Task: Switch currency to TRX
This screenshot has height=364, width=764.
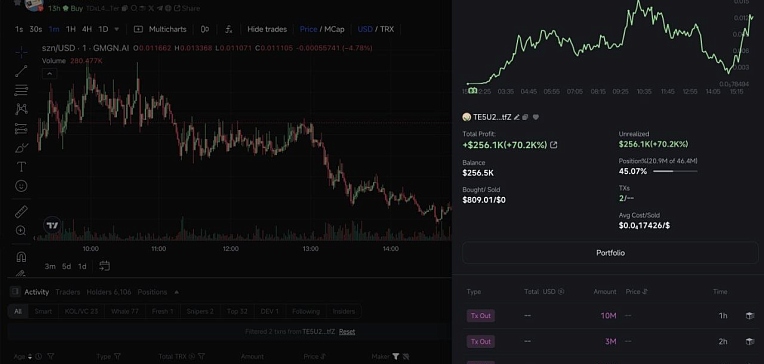Action: click(387, 29)
